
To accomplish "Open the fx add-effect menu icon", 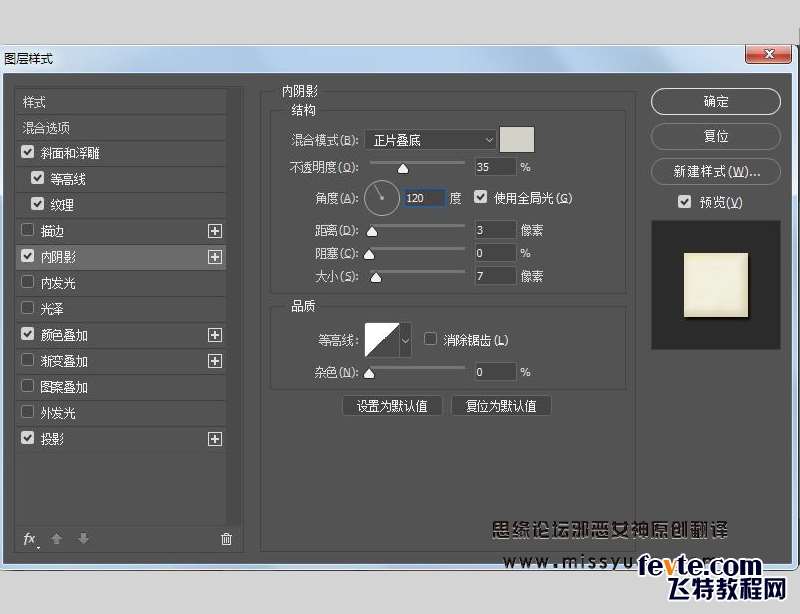I will 30,539.
